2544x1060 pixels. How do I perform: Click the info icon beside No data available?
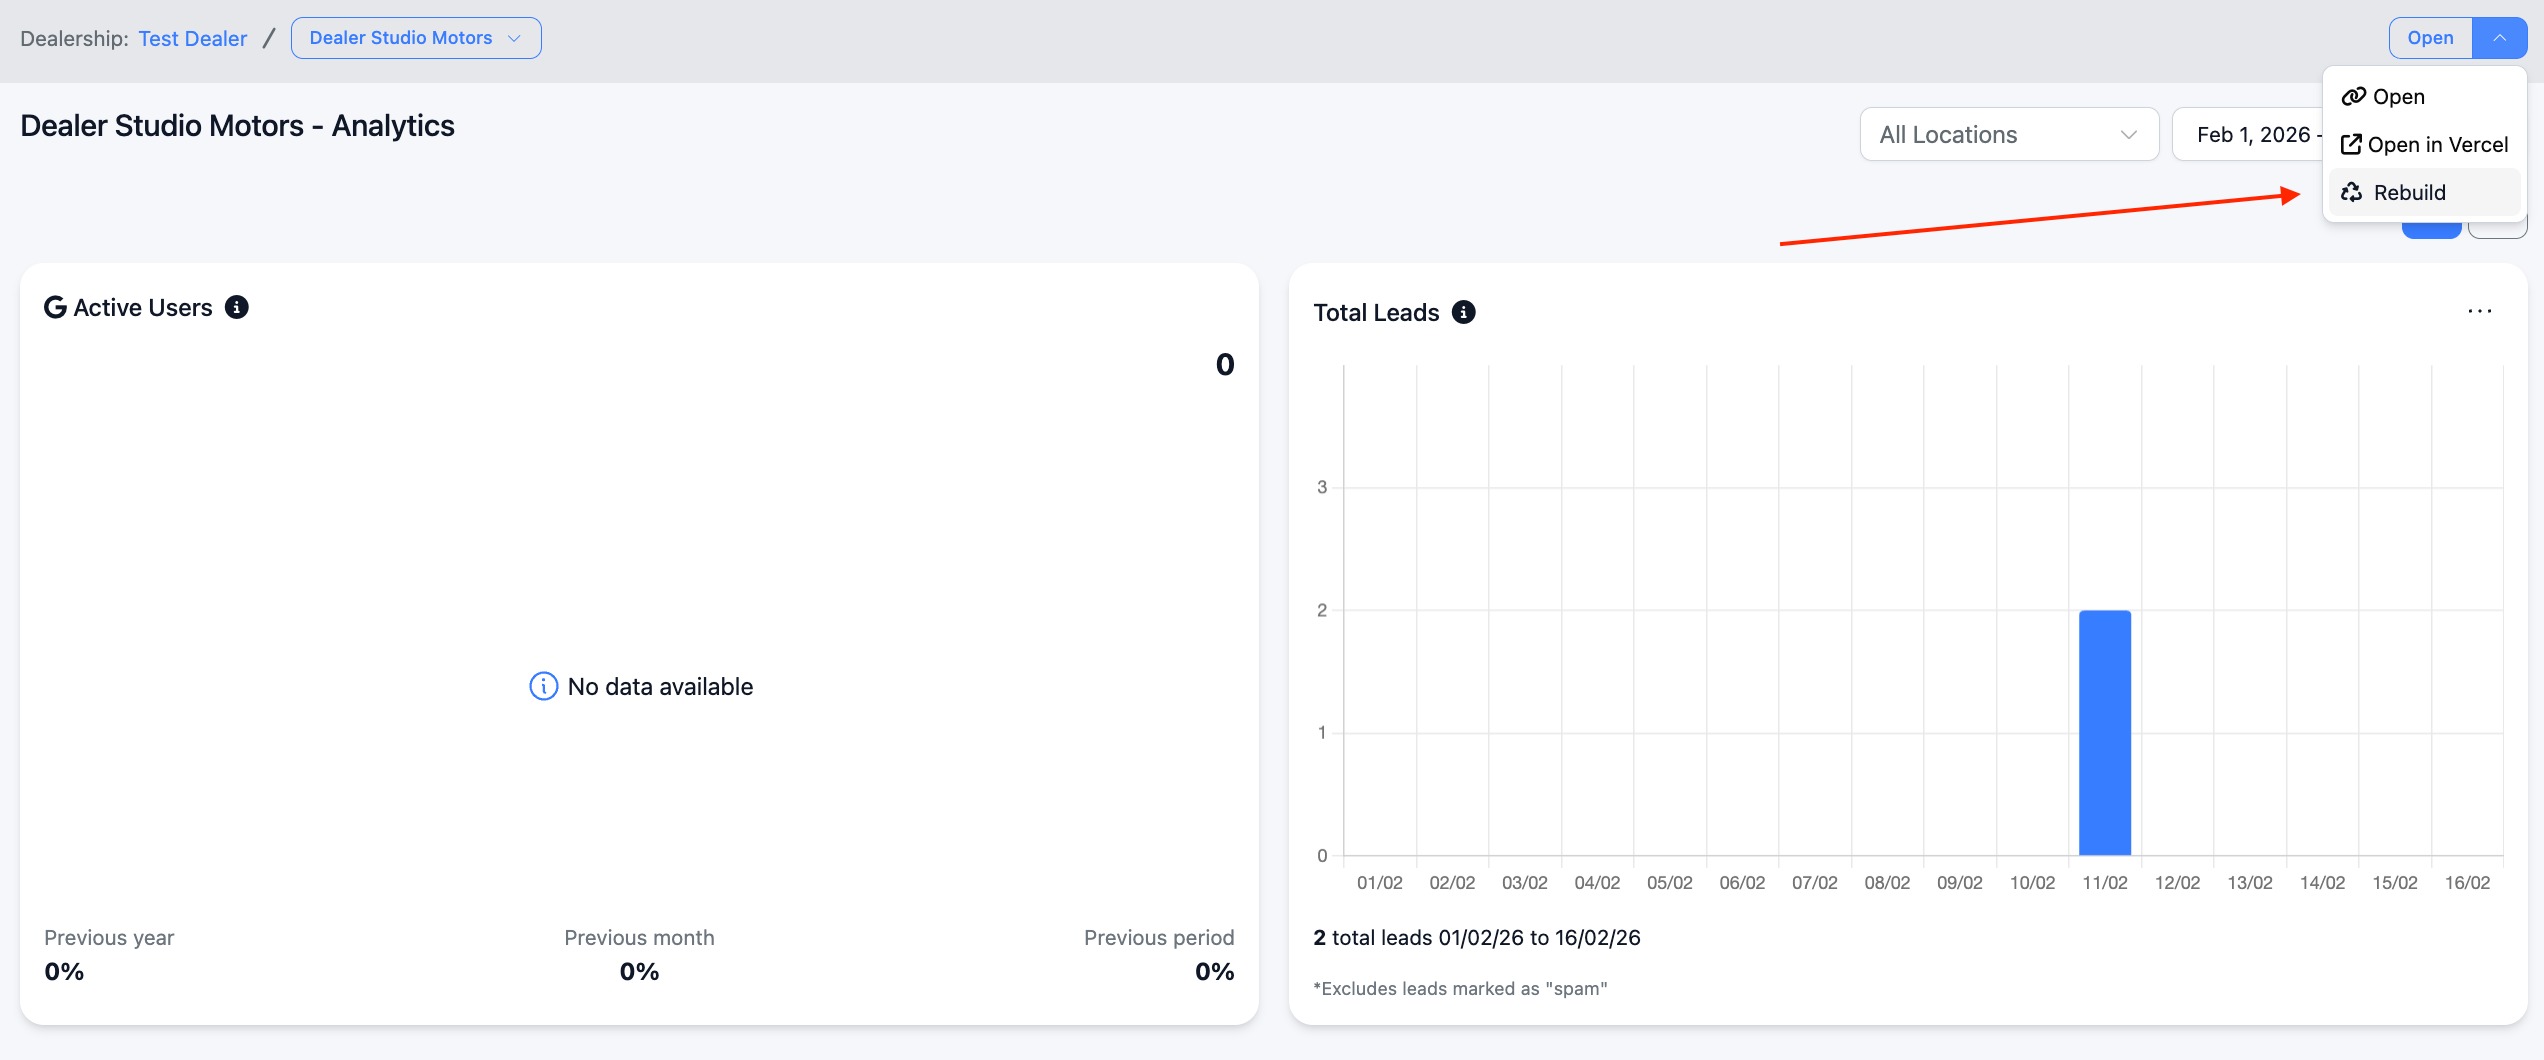(543, 686)
